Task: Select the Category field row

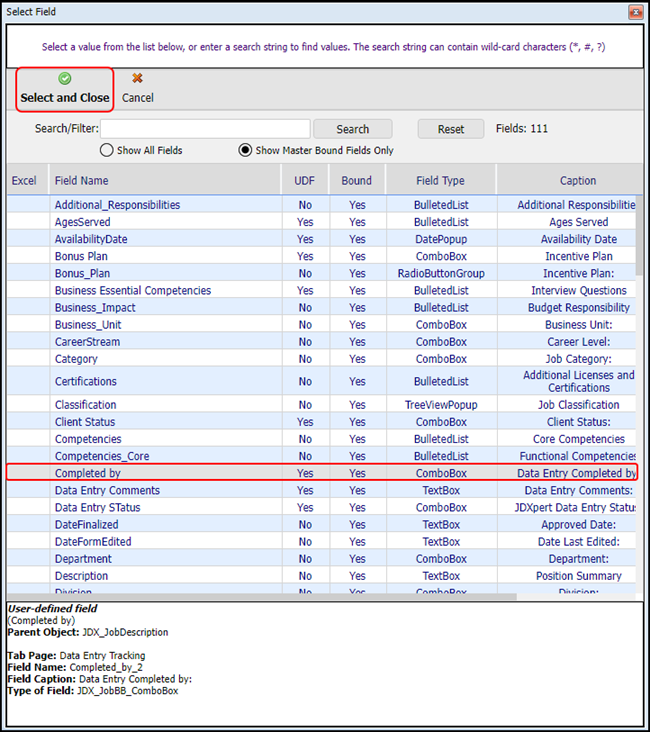Action: (x=321, y=359)
